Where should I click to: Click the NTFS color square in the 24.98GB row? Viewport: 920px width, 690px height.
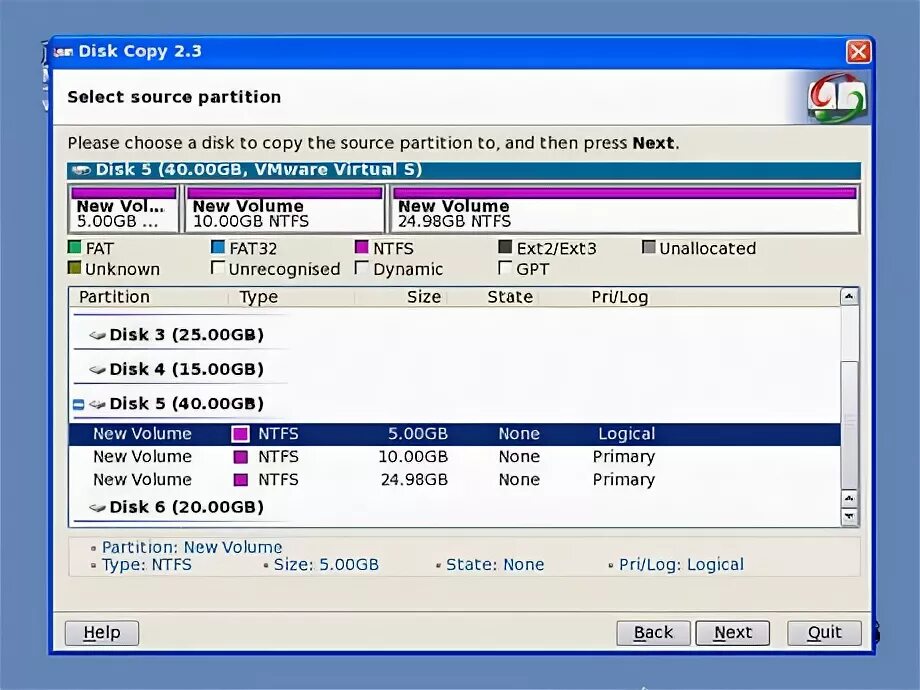pyautogui.click(x=240, y=480)
